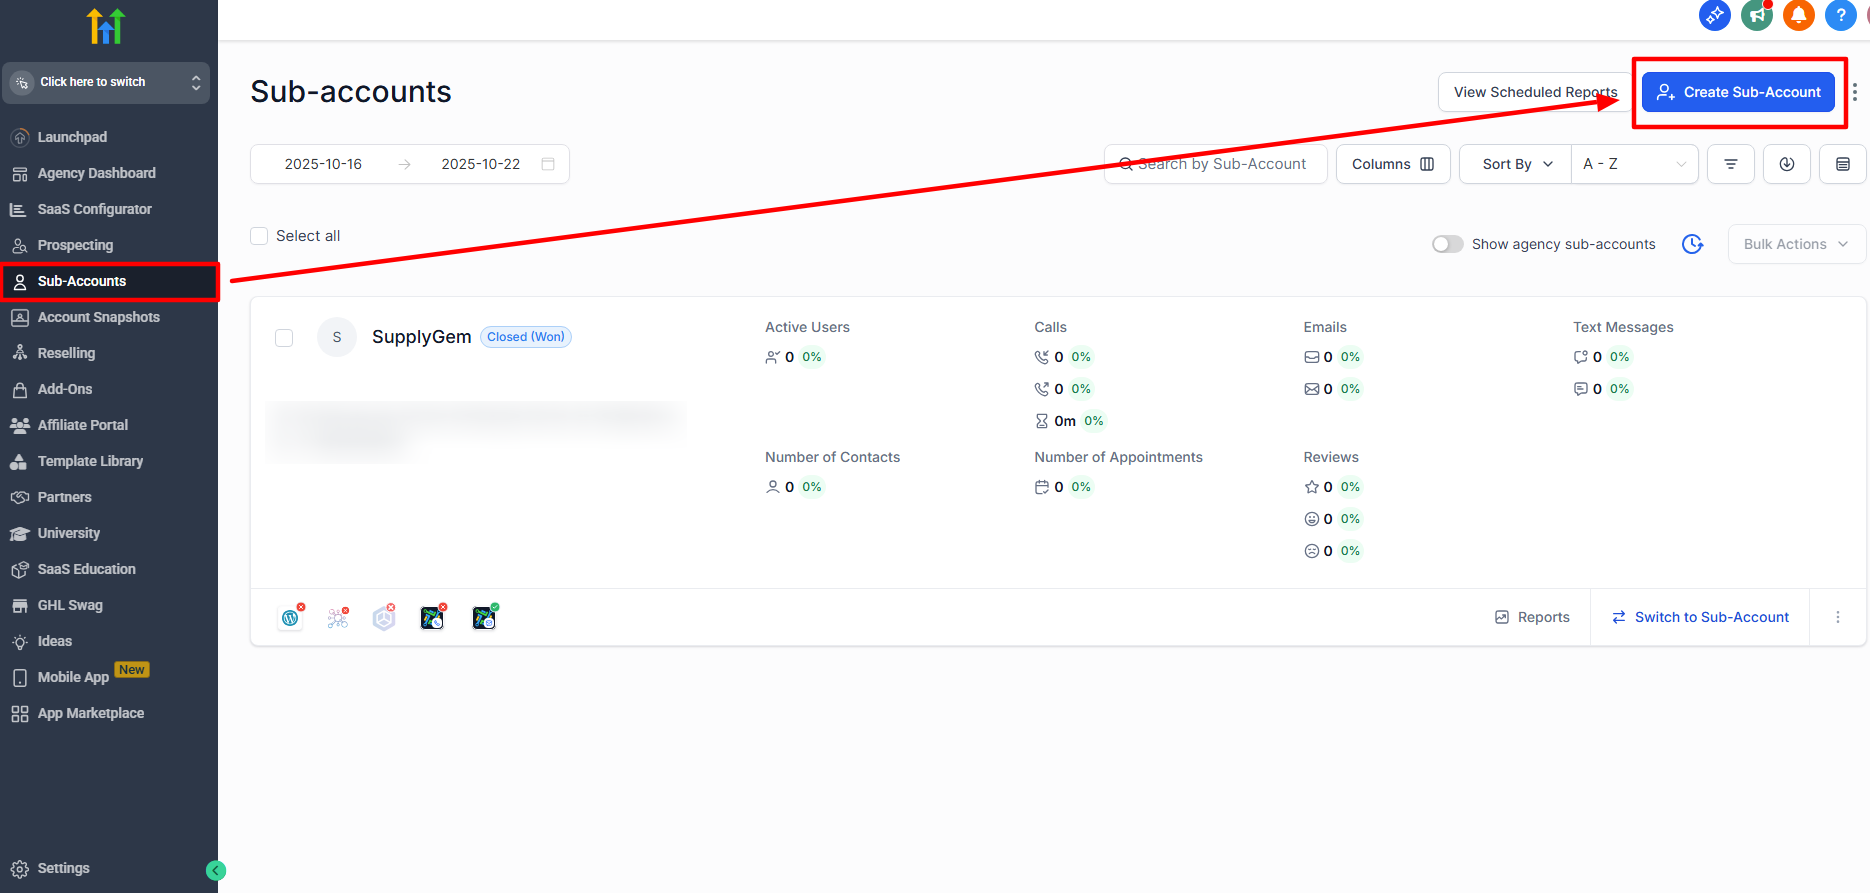Click the app icon with red badge
This screenshot has height=893, width=1870.
pyautogui.click(x=432, y=617)
